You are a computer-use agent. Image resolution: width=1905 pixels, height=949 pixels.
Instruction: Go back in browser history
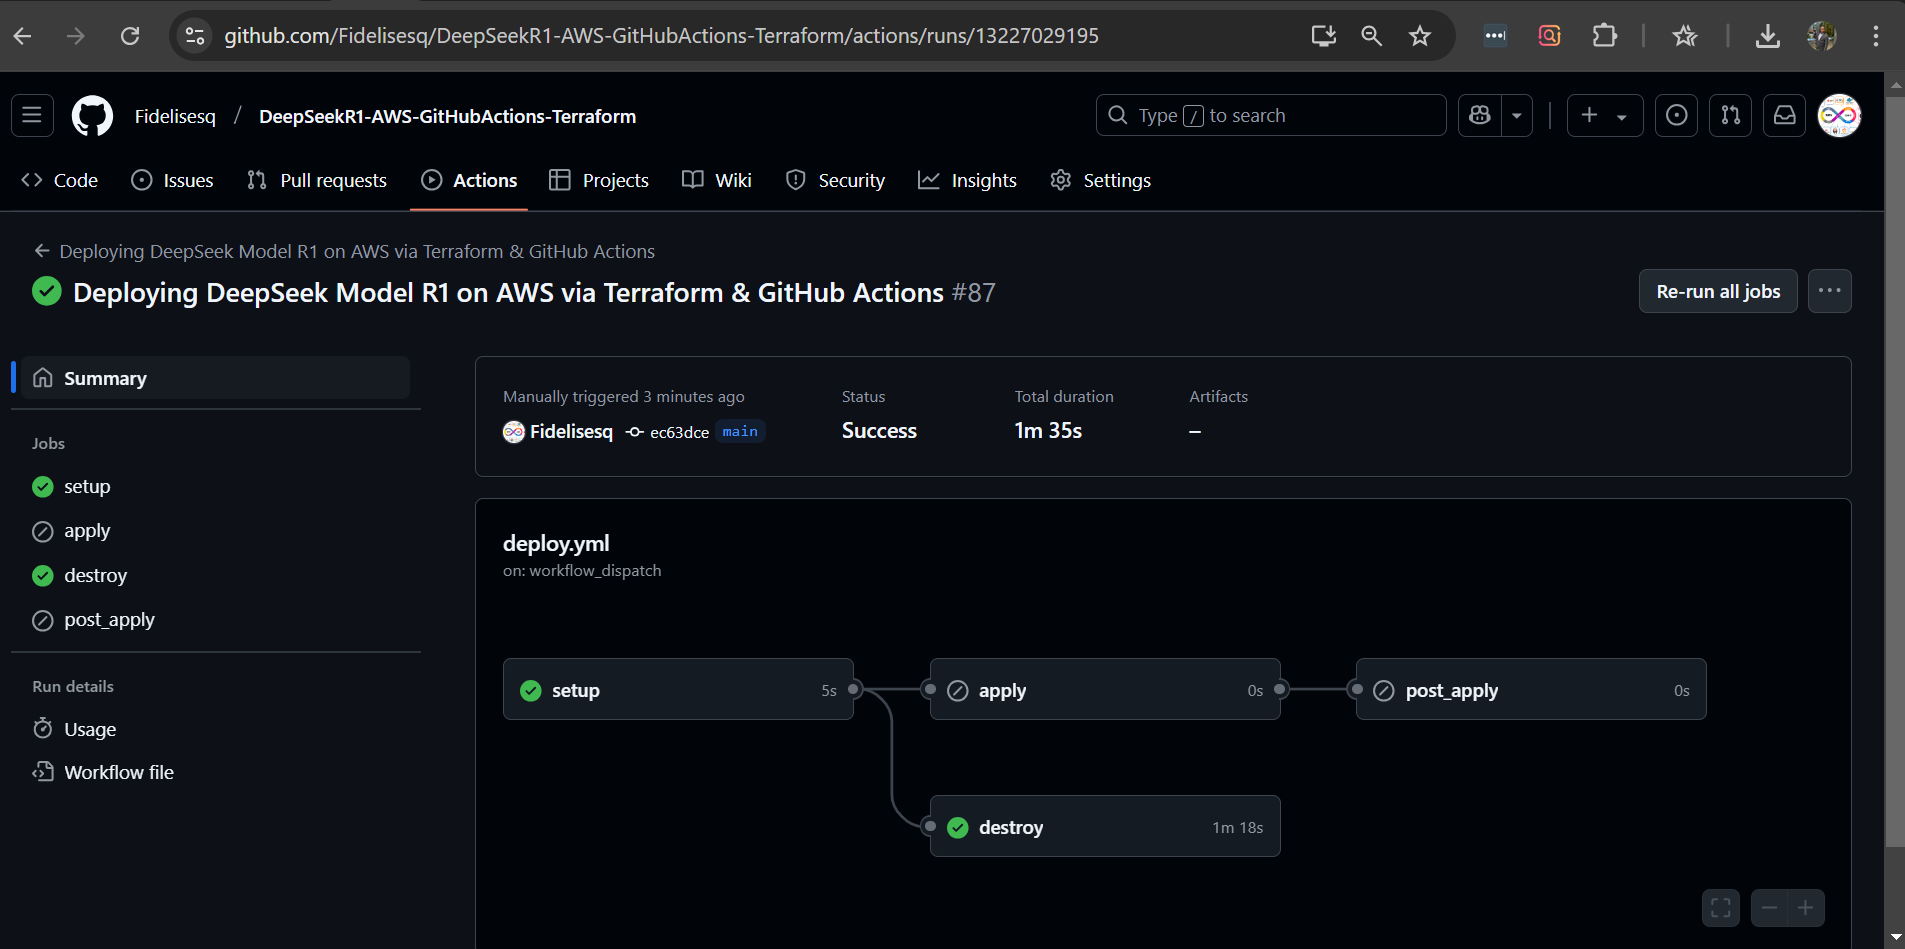click(x=23, y=36)
